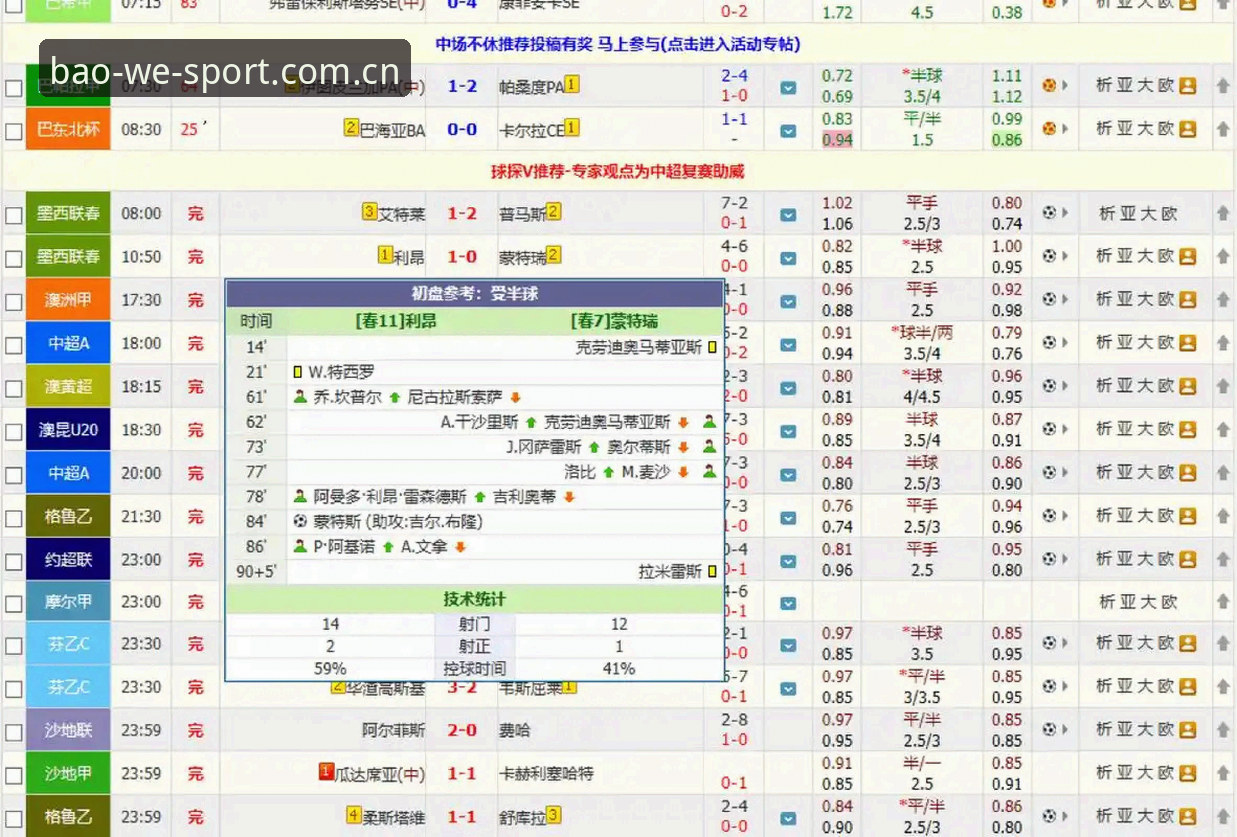
Task: Tick checkbox for 墨西联春 08:00 match
Action: click(13, 215)
